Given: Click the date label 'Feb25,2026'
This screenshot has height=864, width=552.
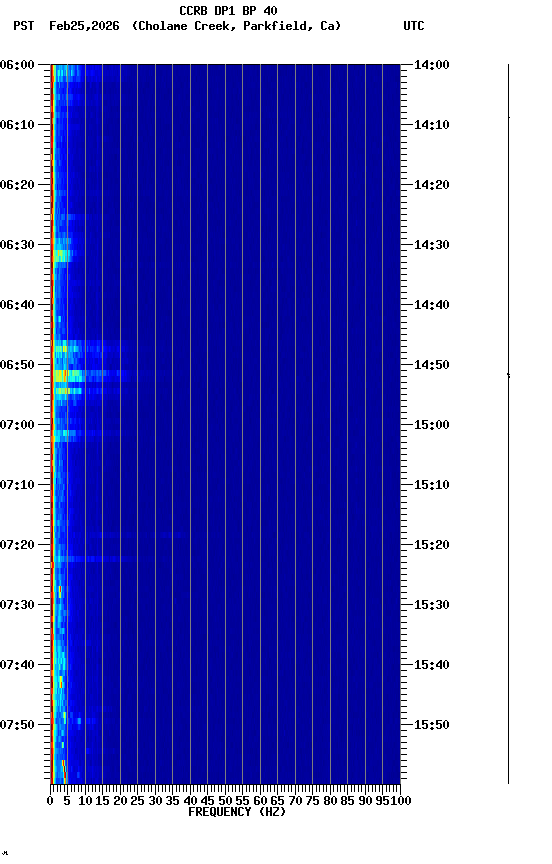Looking at the screenshot, I should (x=84, y=26).
